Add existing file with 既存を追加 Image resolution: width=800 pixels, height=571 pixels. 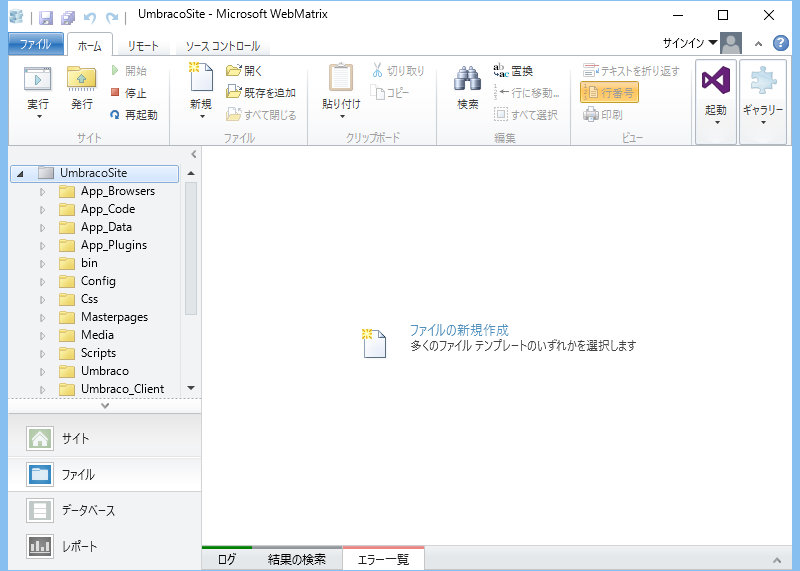[x=261, y=92]
